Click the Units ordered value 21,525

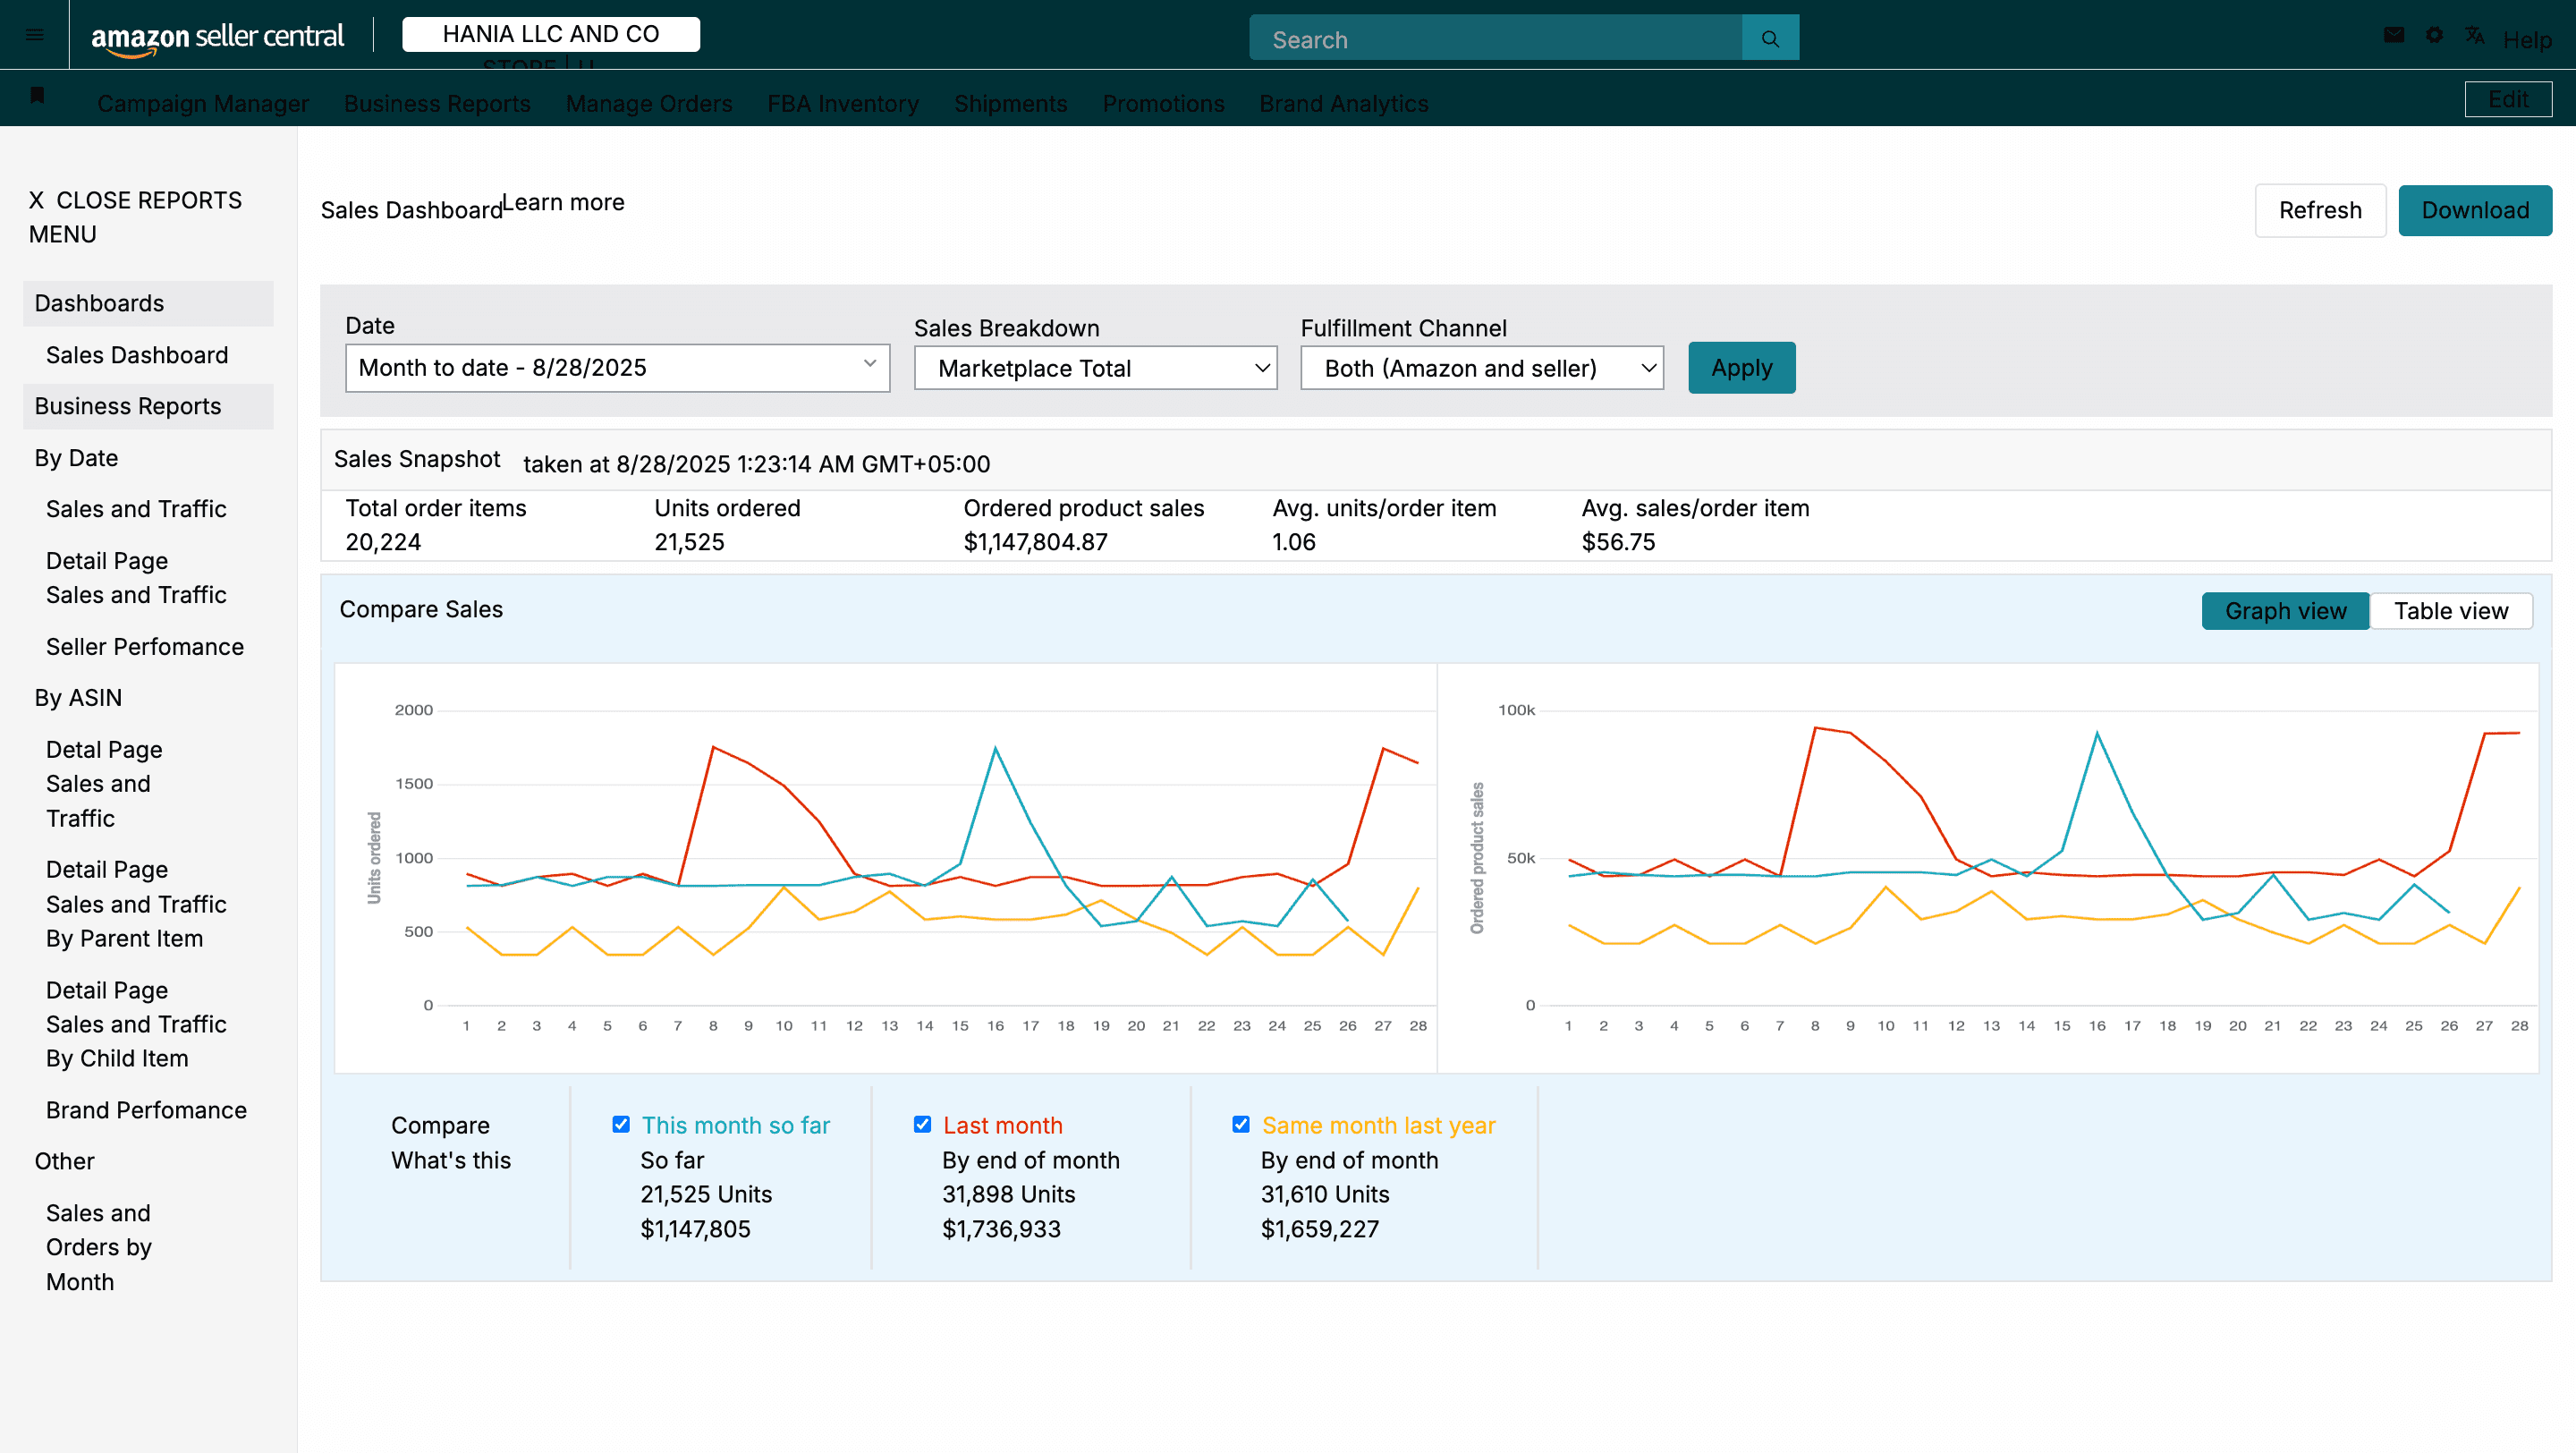pyautogui.click(x=689, y=542)
